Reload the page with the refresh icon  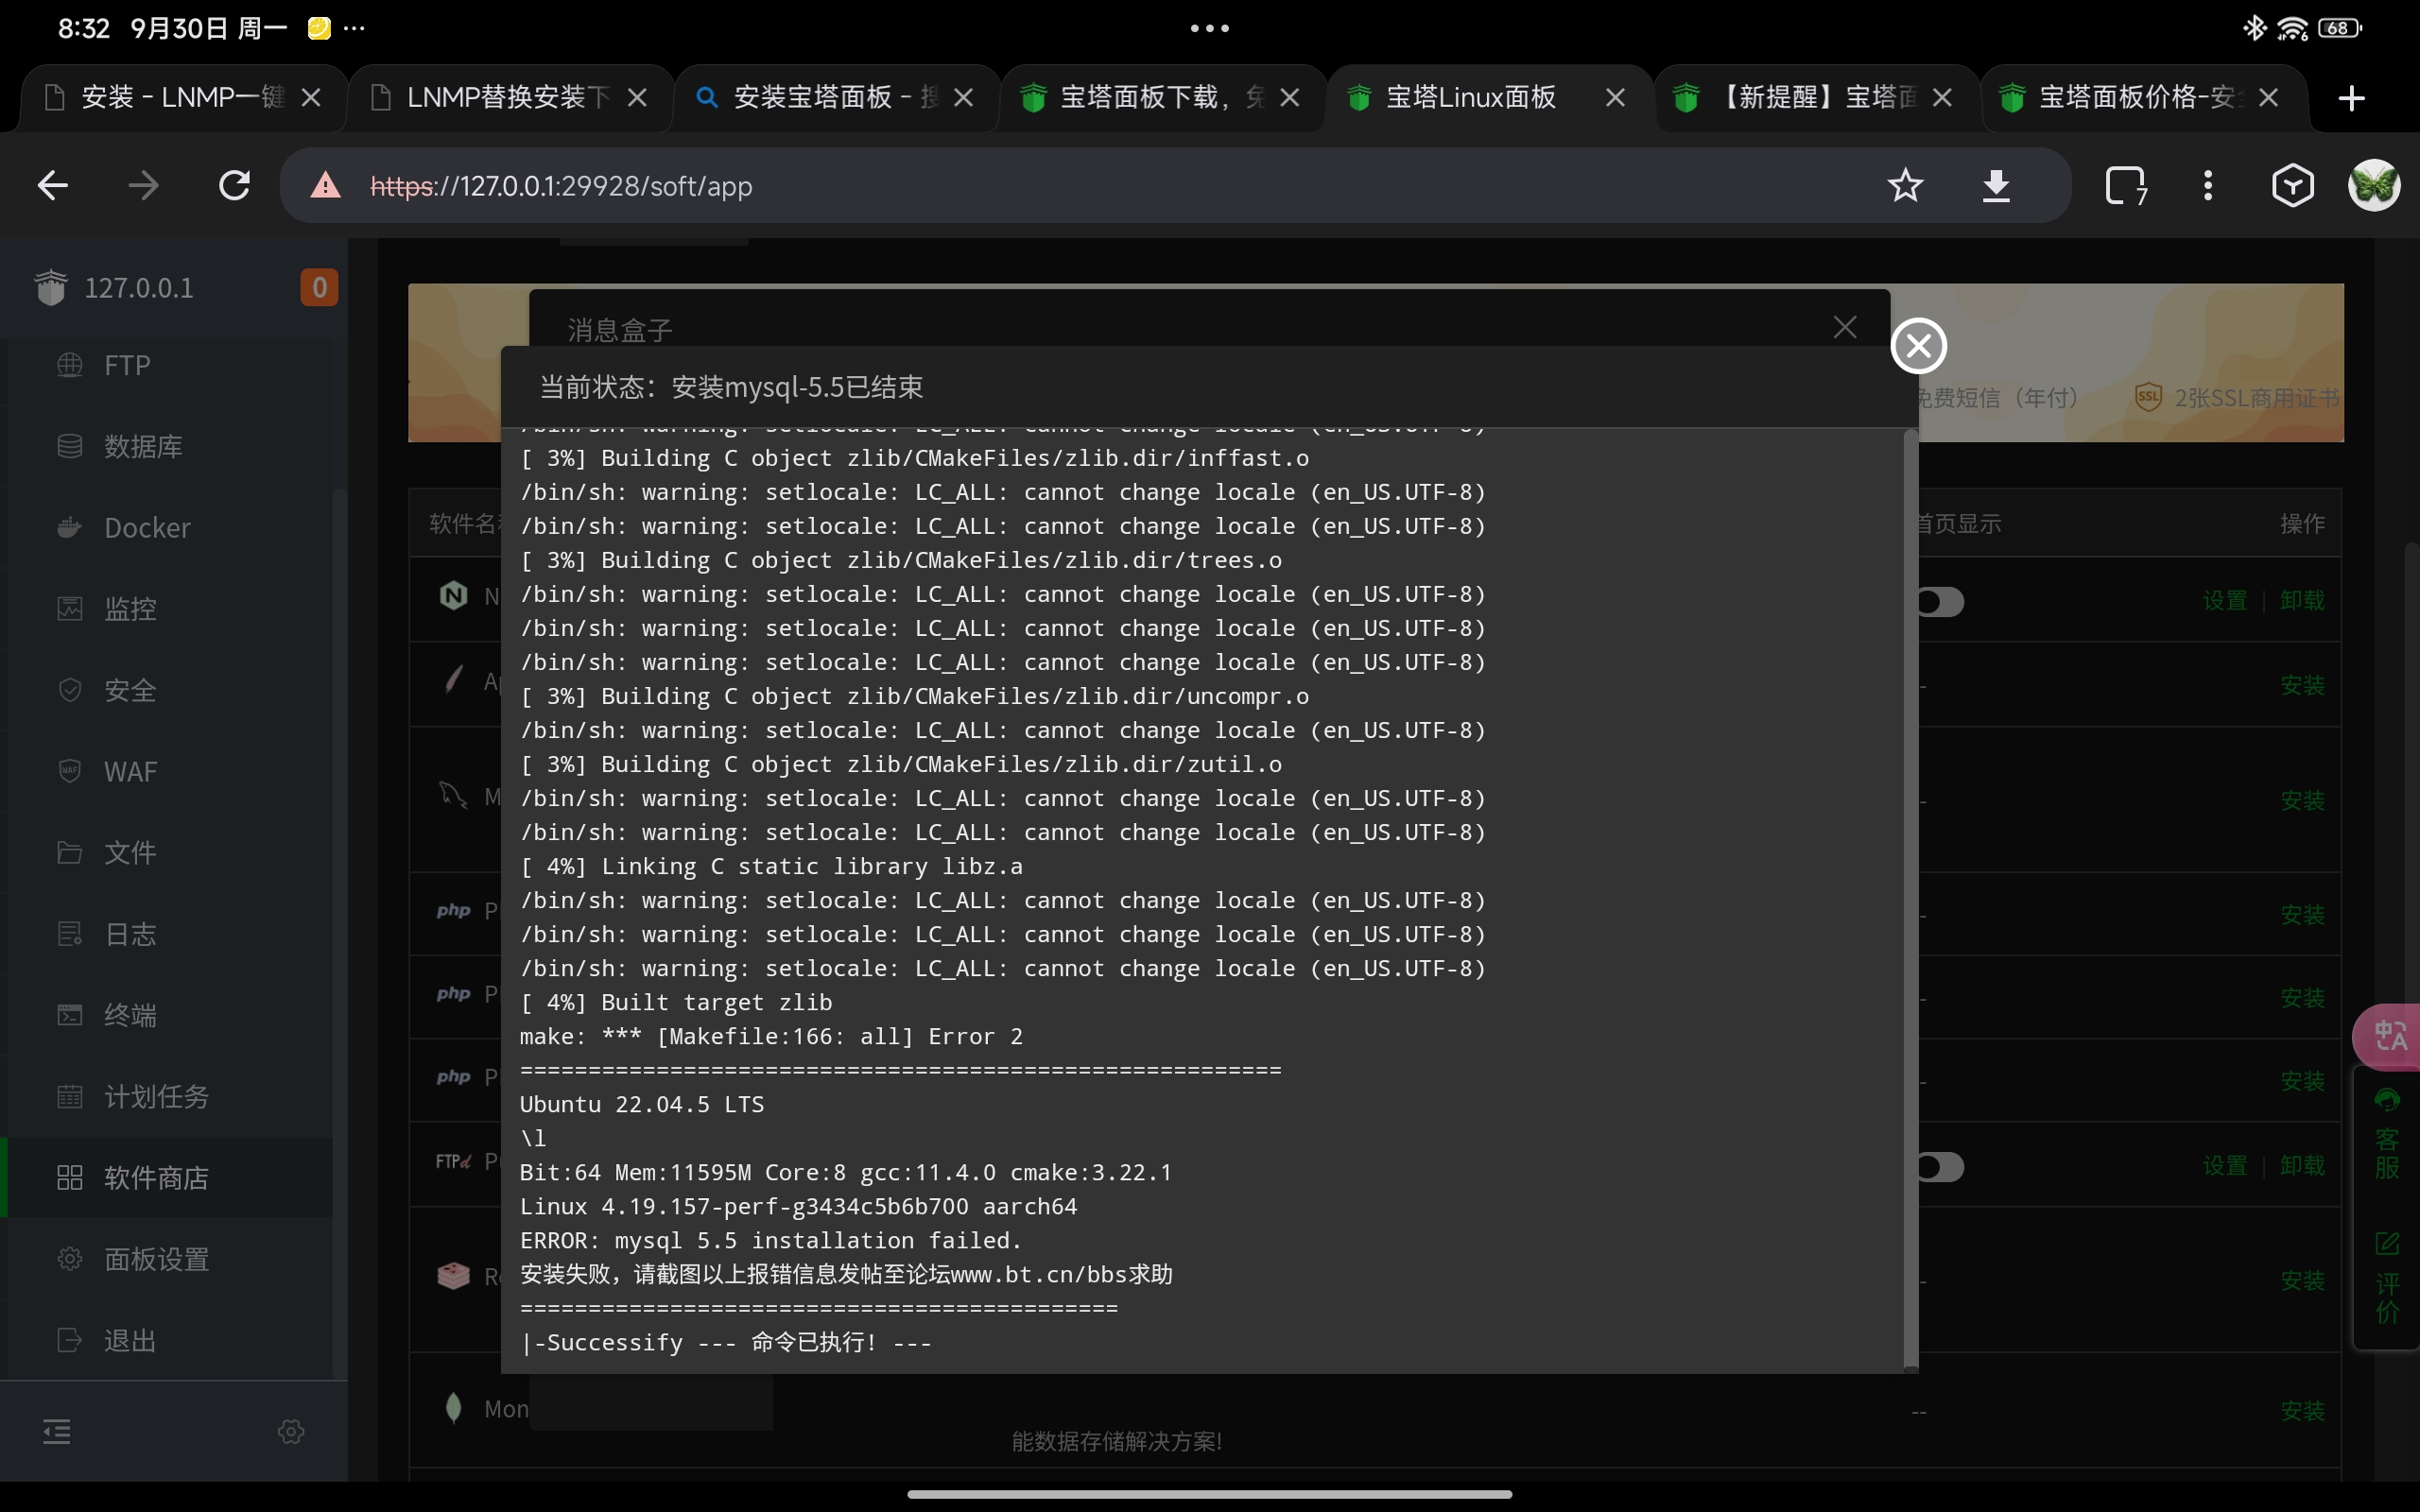234,185
